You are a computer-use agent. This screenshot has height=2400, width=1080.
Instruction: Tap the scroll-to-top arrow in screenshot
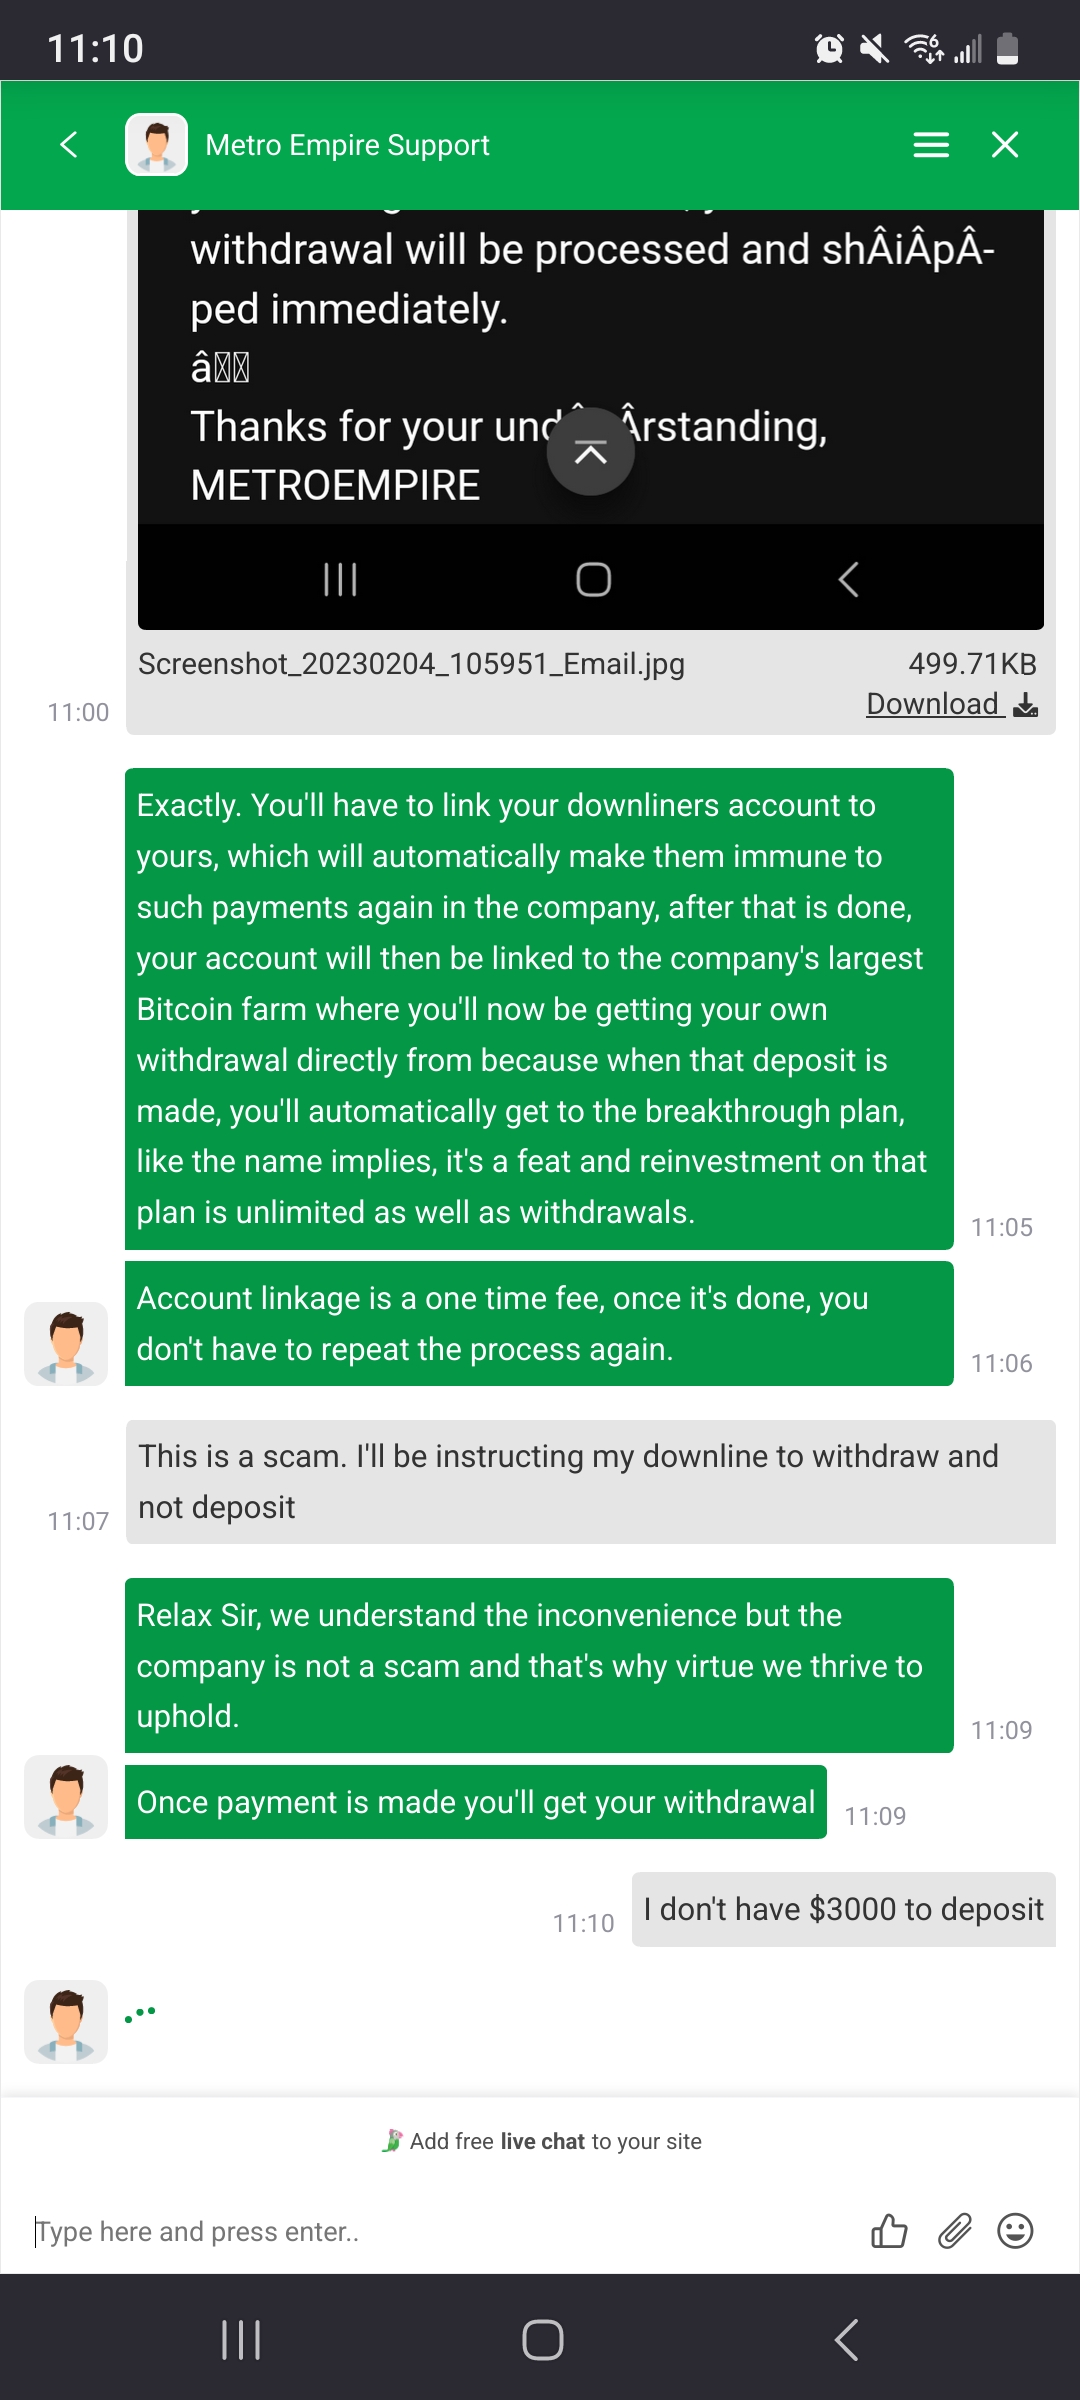[x=591, y=452]
